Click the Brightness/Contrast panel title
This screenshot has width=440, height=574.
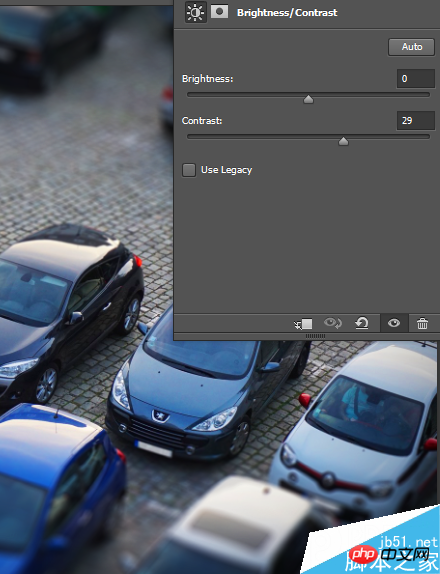(287, 12)
